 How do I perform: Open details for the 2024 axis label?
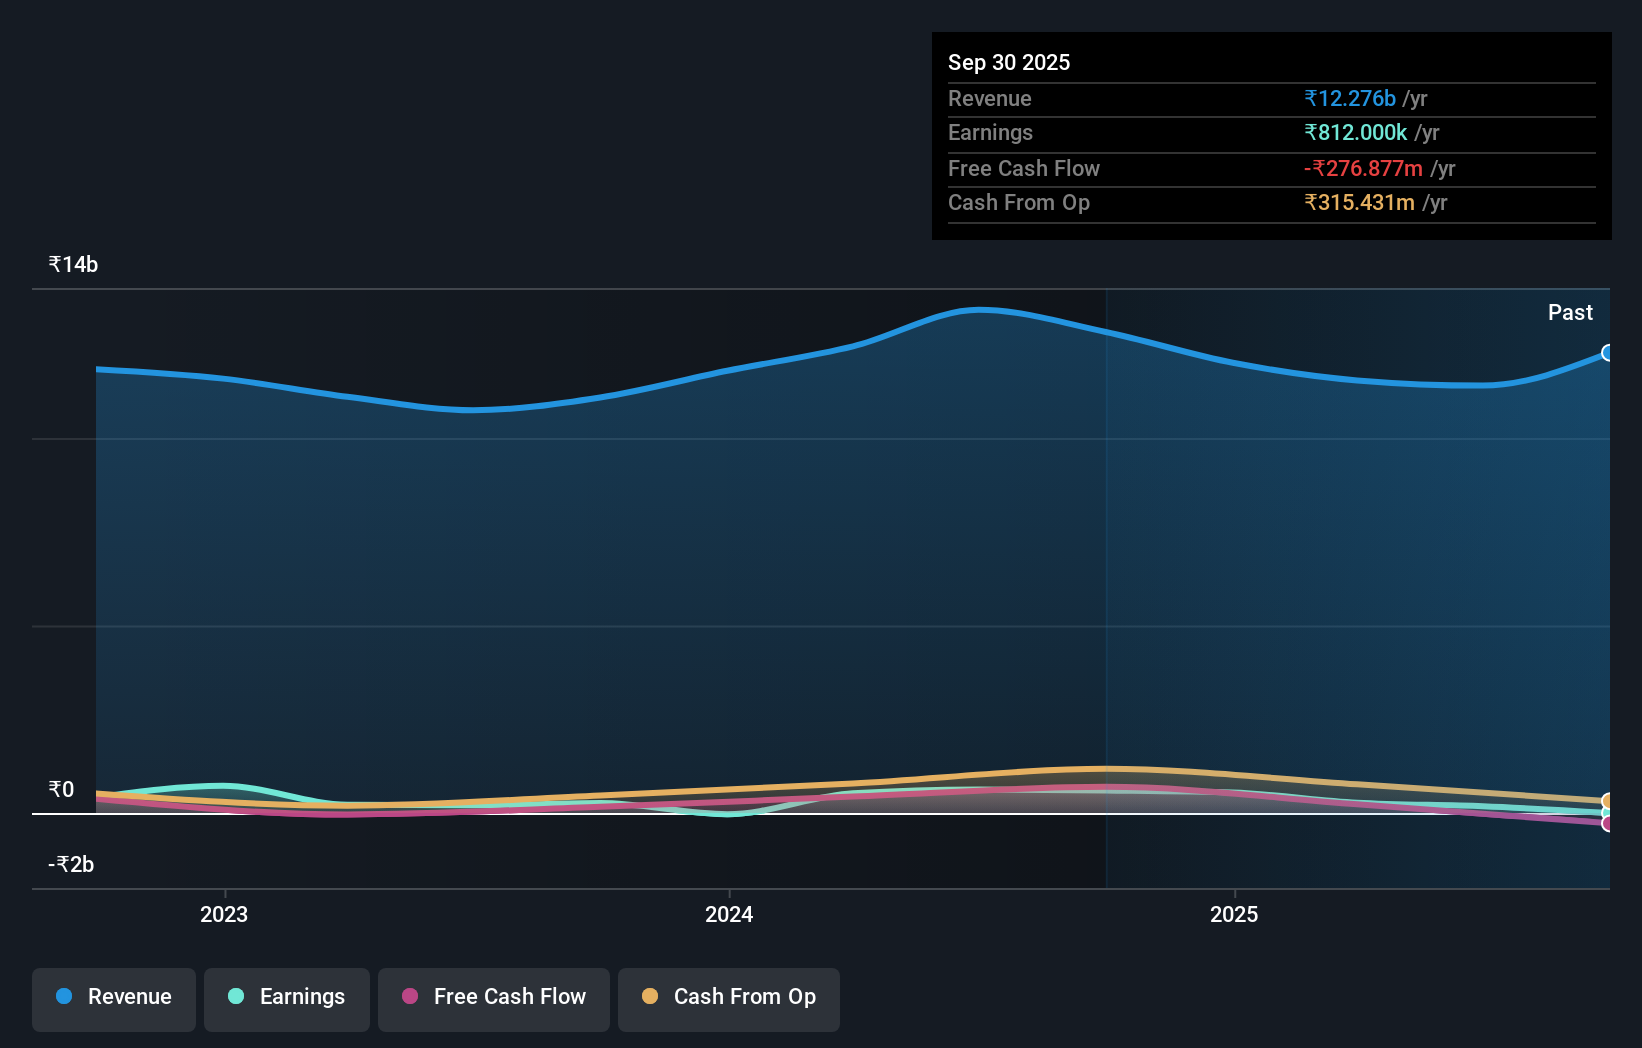pyautogui.click(x=729, y=914)
